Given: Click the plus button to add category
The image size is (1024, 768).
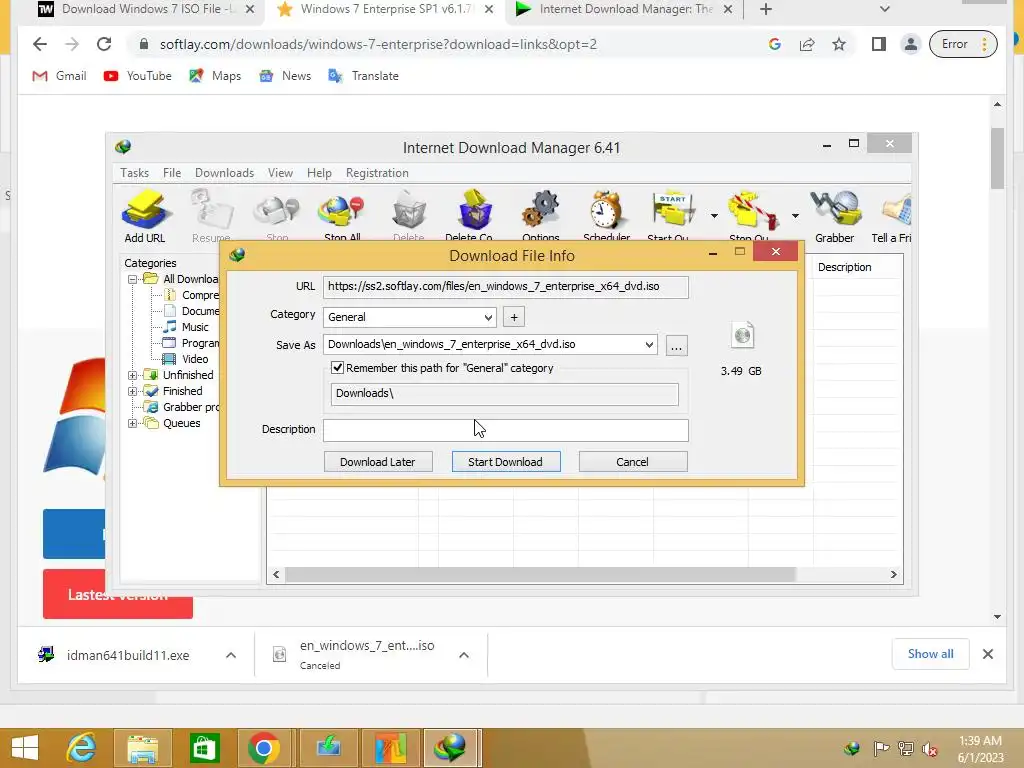Looking at the screenshot, I should coord(514,317).
